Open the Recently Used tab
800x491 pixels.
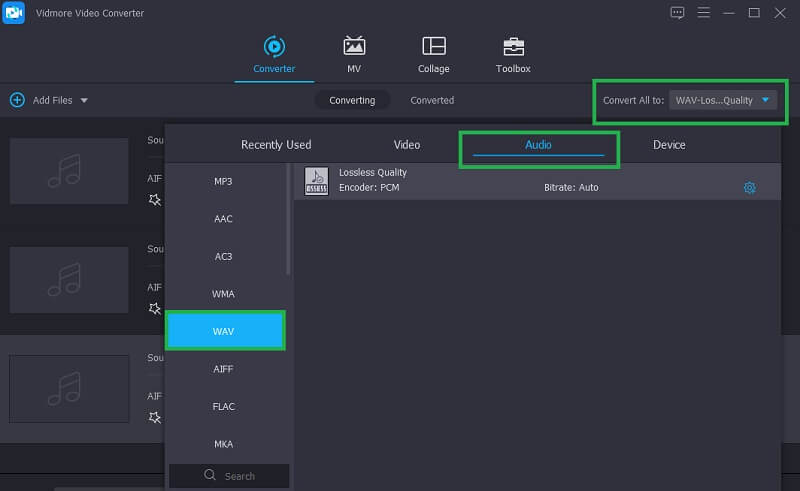click(x=276, y=145)
